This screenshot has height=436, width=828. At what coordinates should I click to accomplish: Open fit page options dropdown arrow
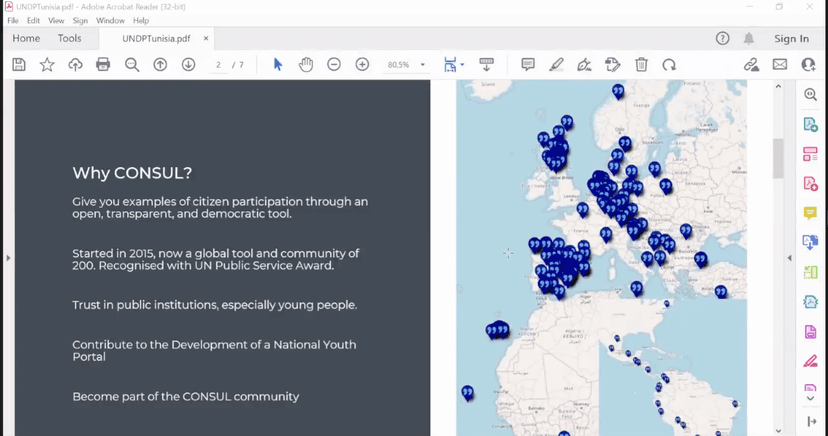[463, 65]
